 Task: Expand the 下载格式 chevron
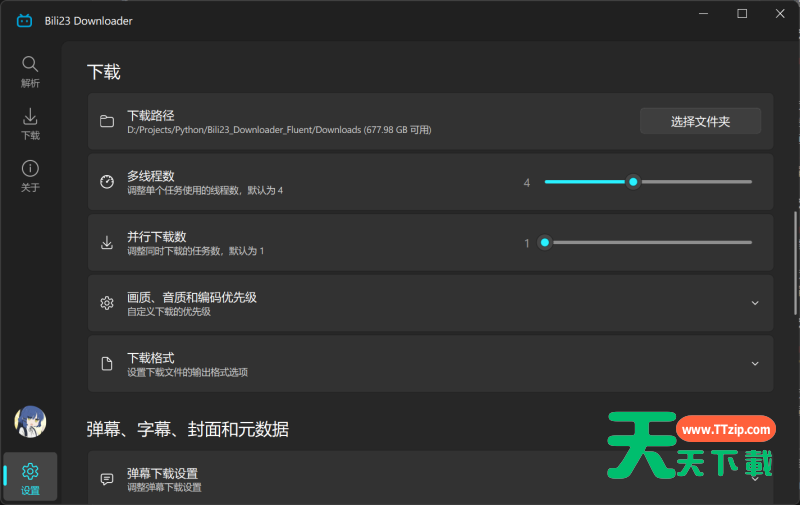pyautogui.click(x=755, y=364)
